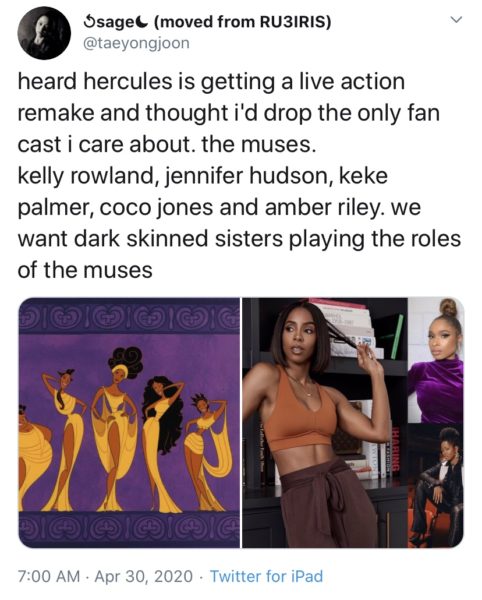
Task: Open the Hercules muses cartoon image
Action: 129,422
